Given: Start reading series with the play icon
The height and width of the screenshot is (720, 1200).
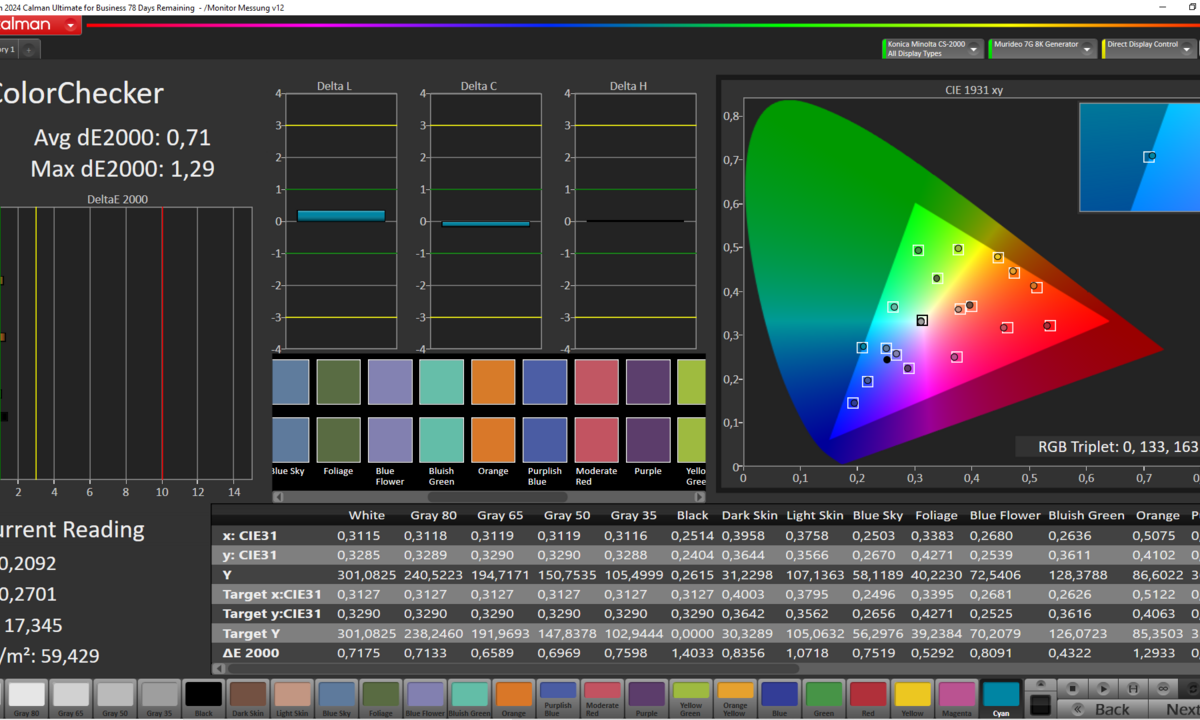Looking at the screenshot, I should (x=1103, y=688).
